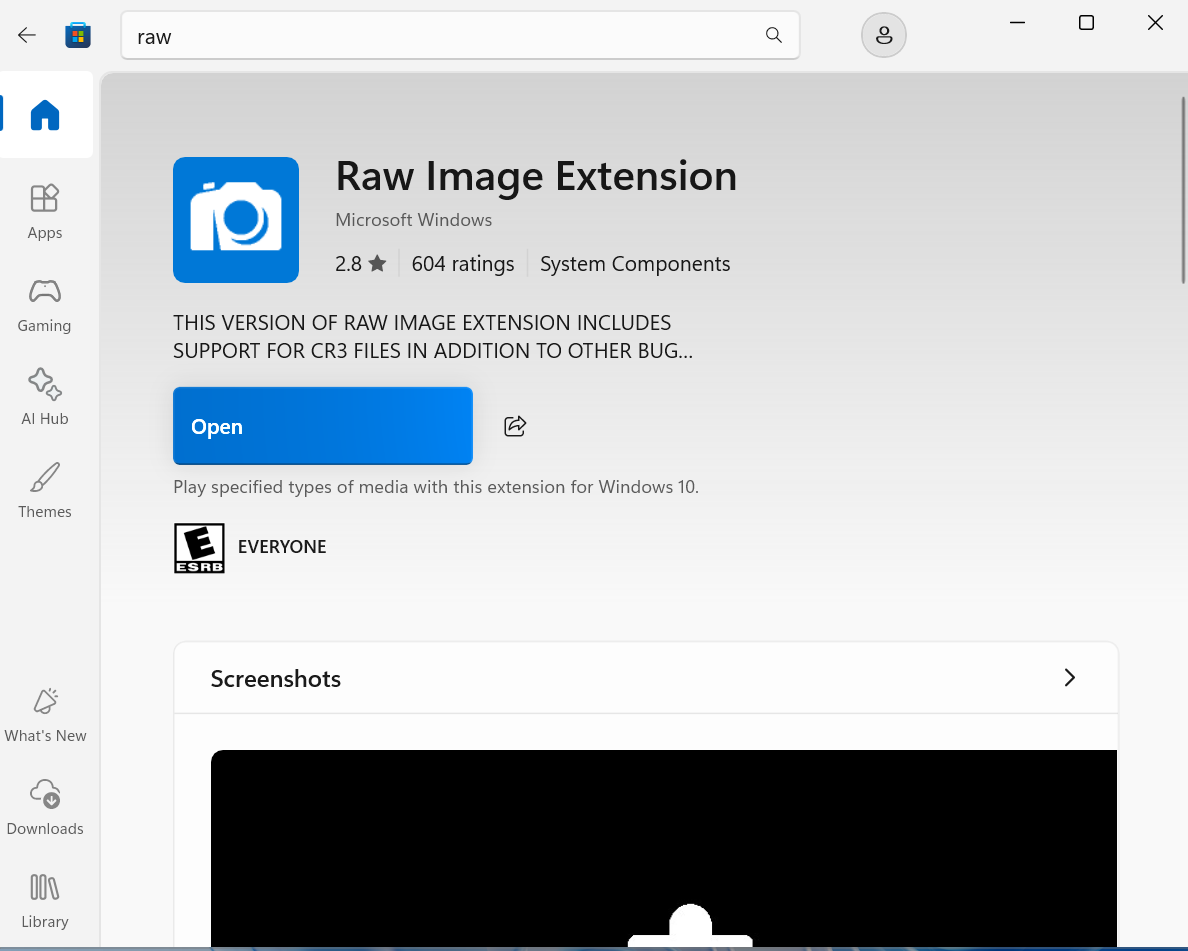Viewport: 1188px width, 951px height.
Task: Open the Downloads section
Action: pos(45,808)
